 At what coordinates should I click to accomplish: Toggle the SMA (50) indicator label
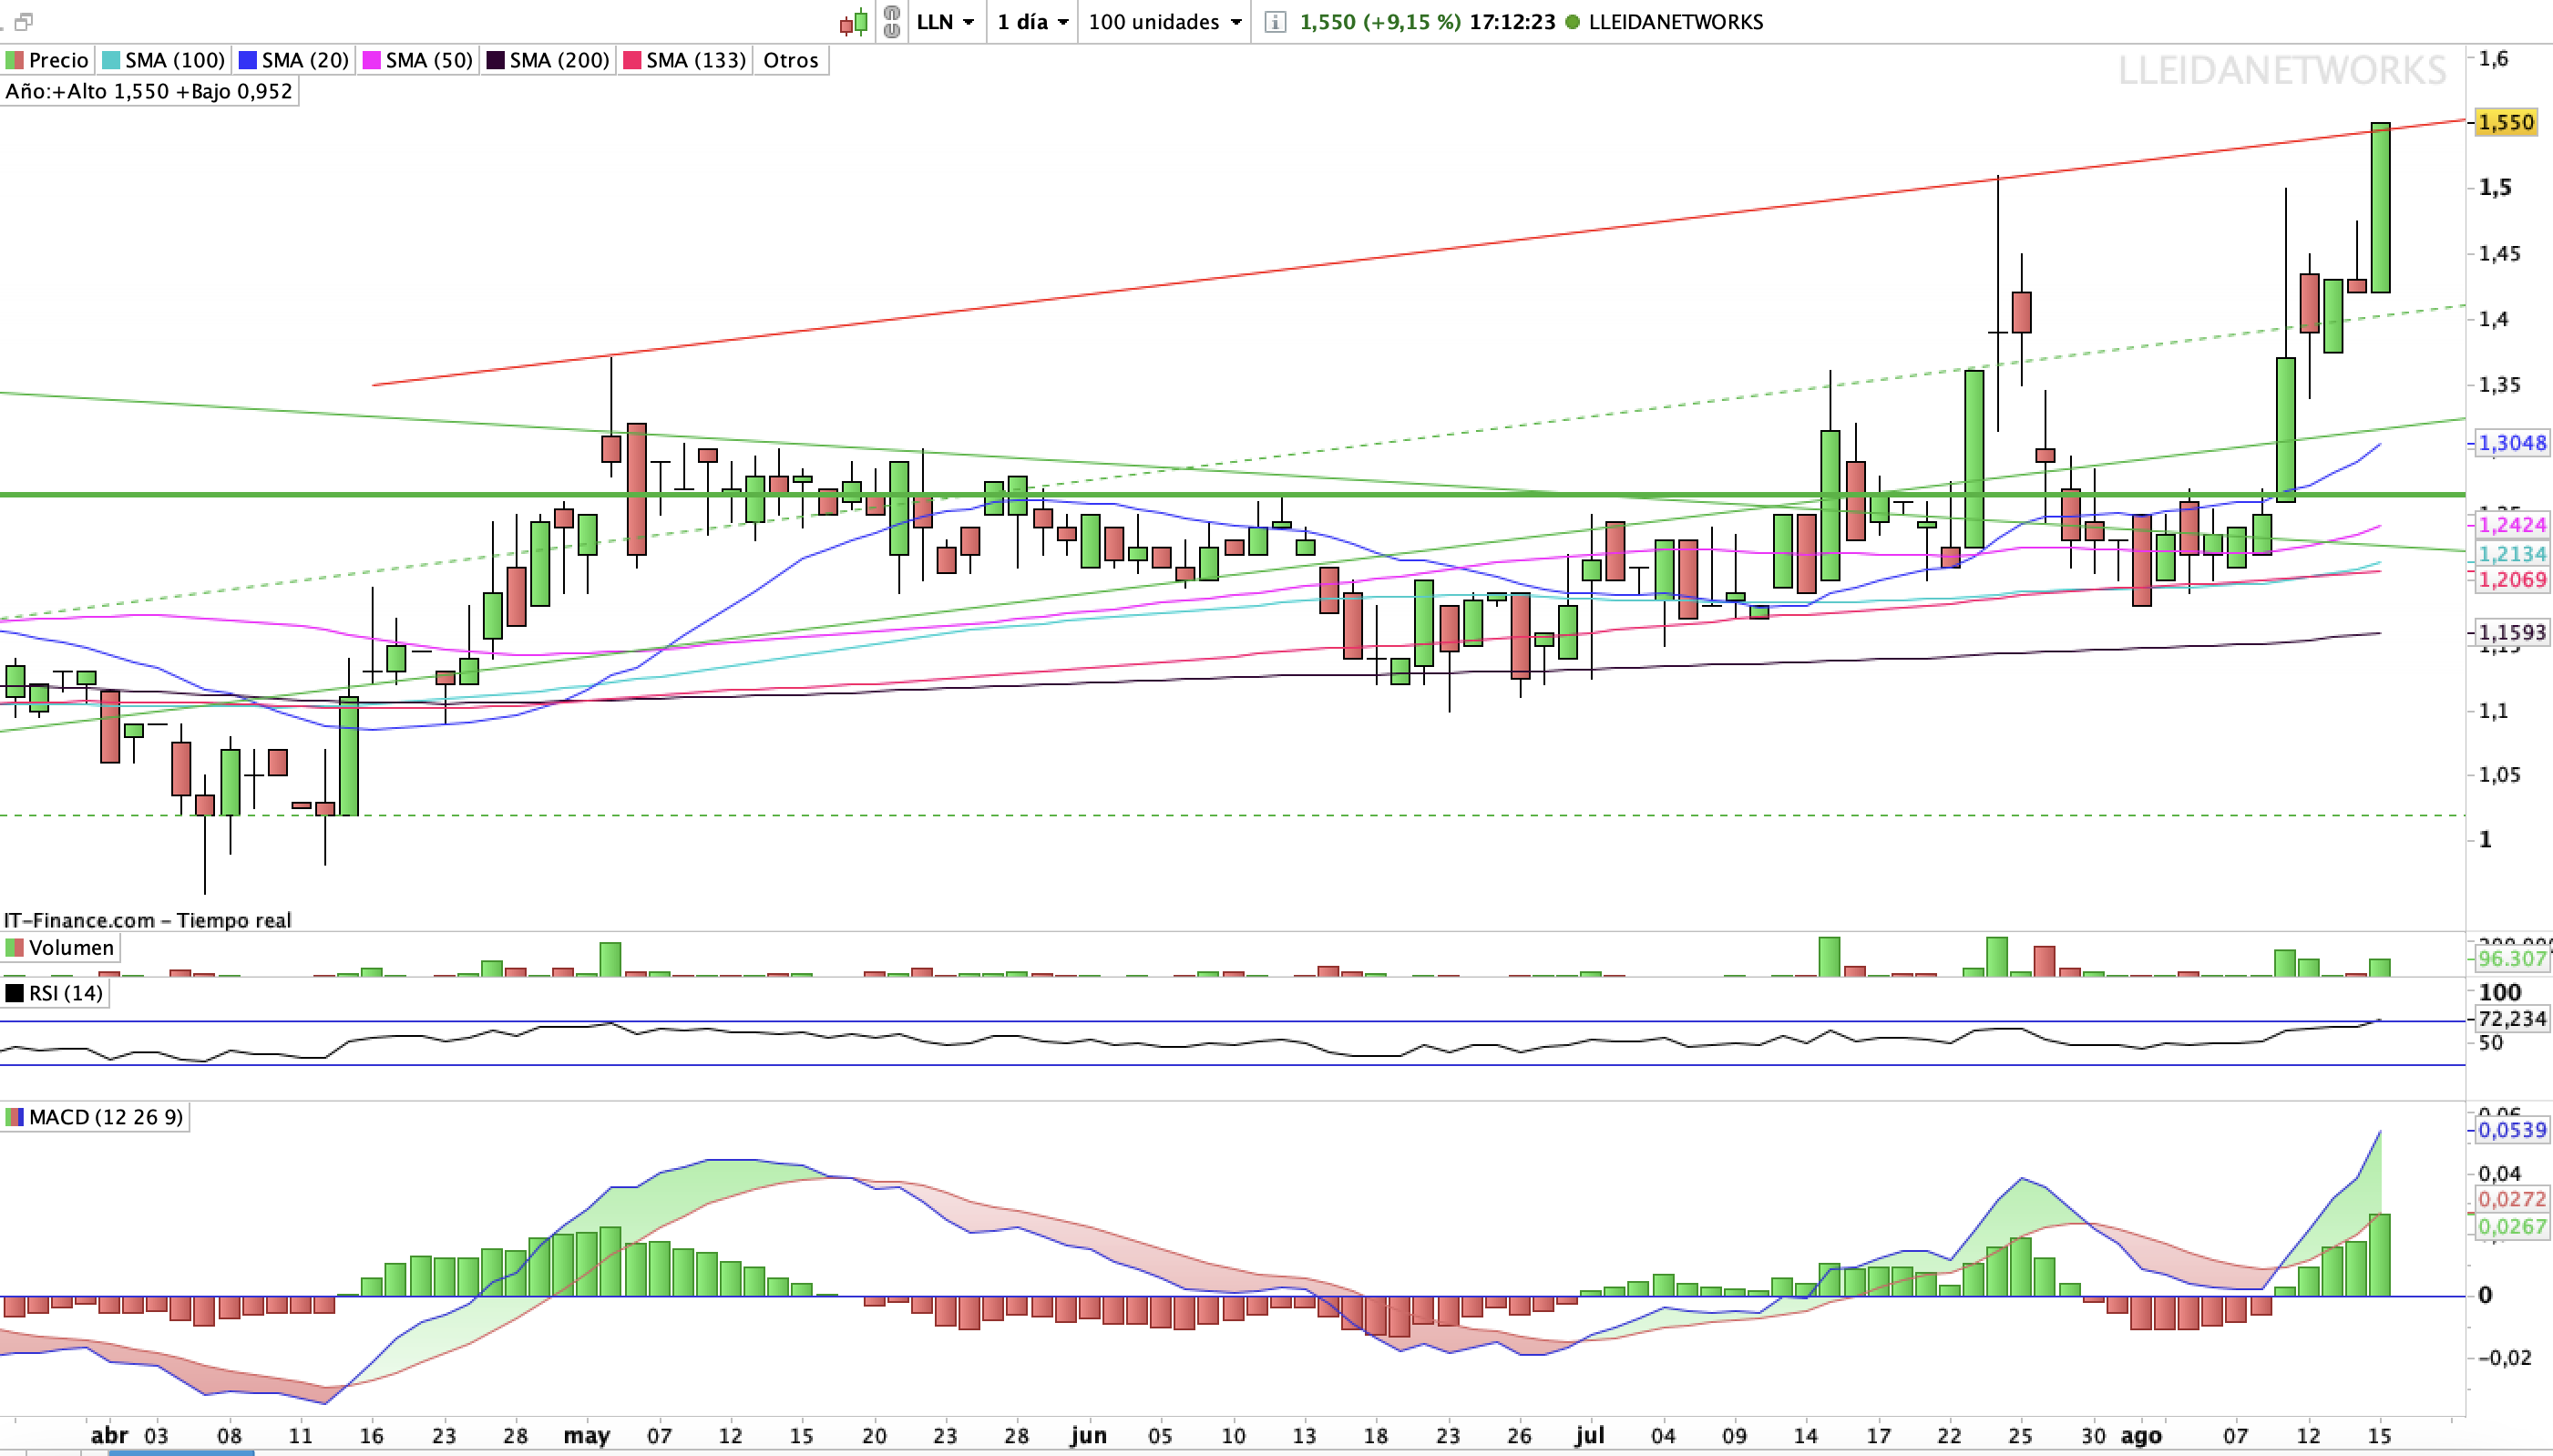(x=418, y=60)
